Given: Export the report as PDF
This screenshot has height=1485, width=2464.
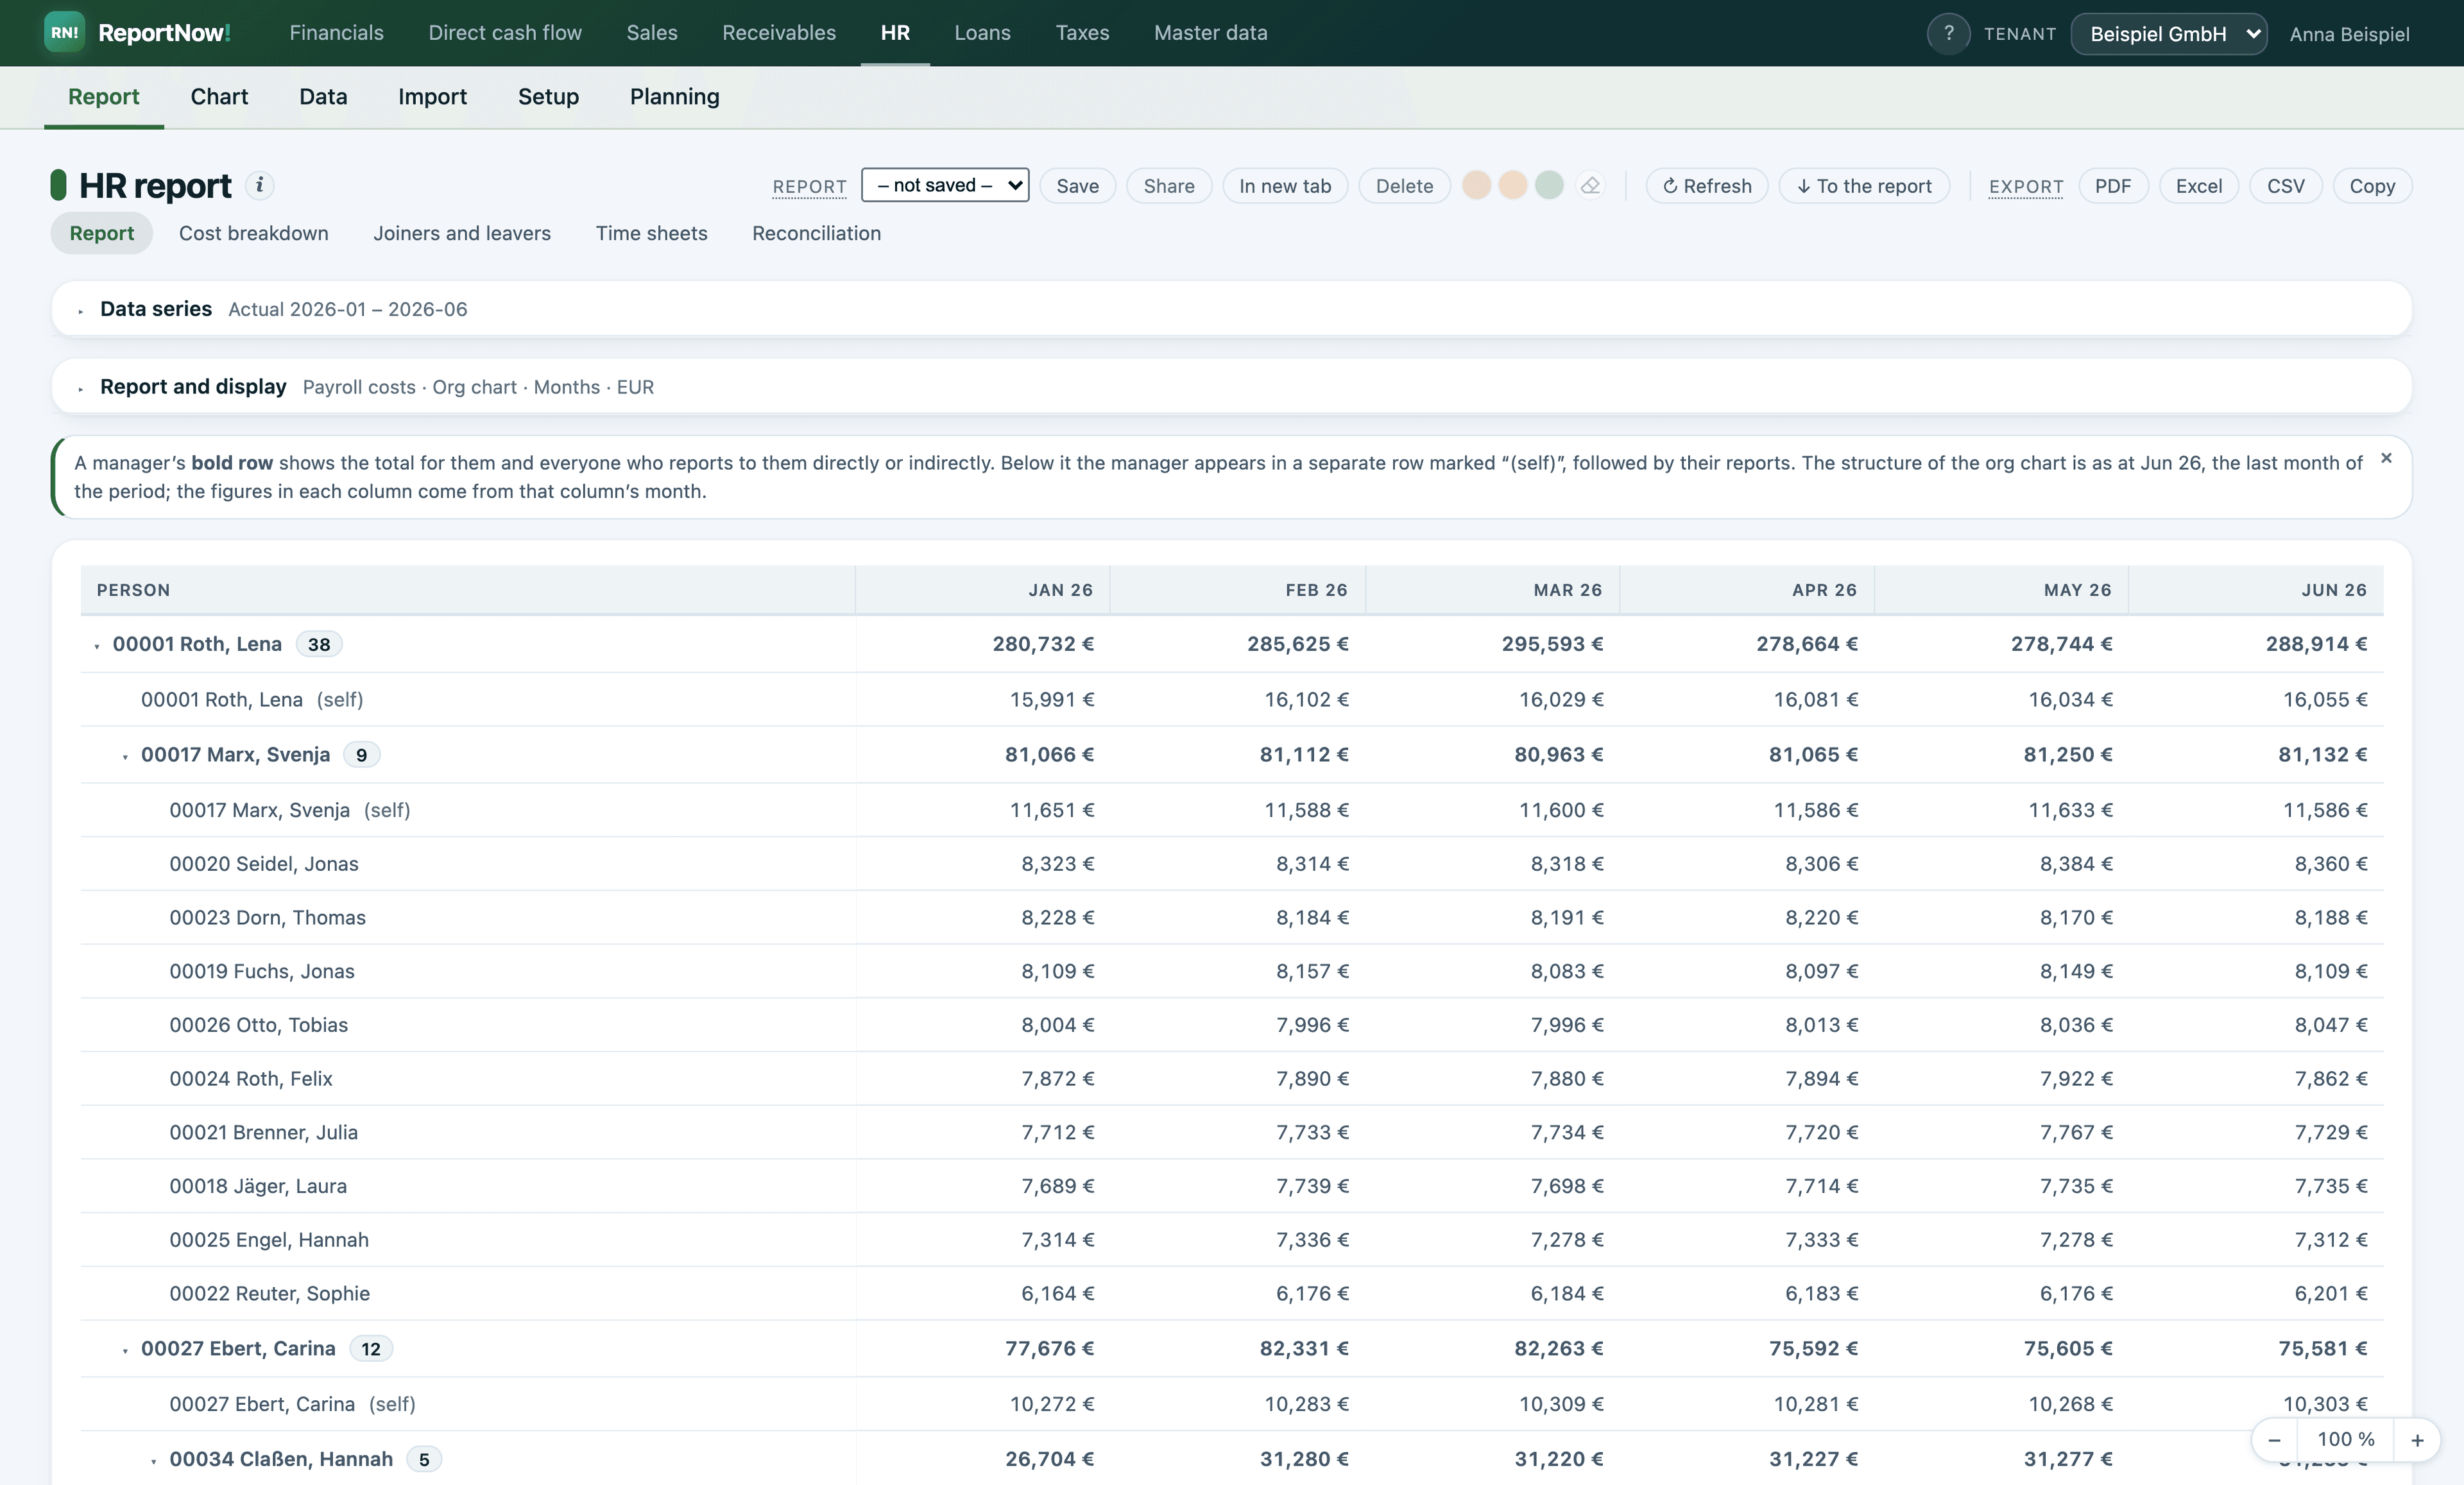Looking at the screenshot, I should [2113, 186].
